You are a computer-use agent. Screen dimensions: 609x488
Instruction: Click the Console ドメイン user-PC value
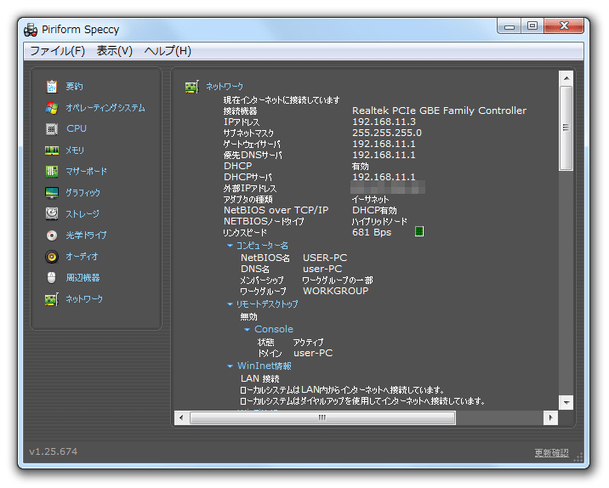tap(313, 353)
